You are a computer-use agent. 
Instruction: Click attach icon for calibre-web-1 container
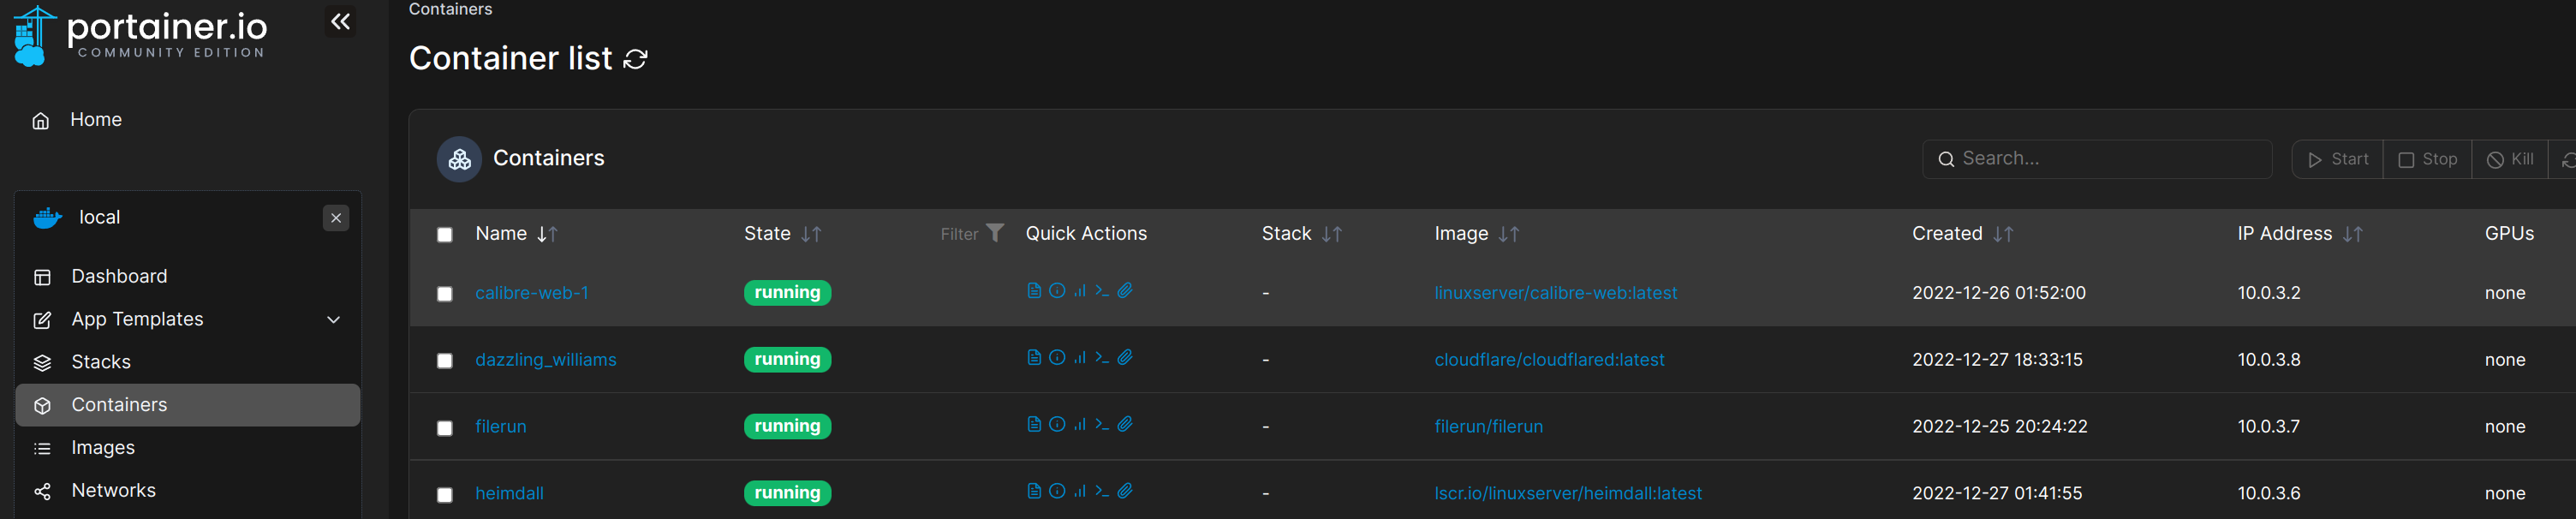pos(1125,291)
